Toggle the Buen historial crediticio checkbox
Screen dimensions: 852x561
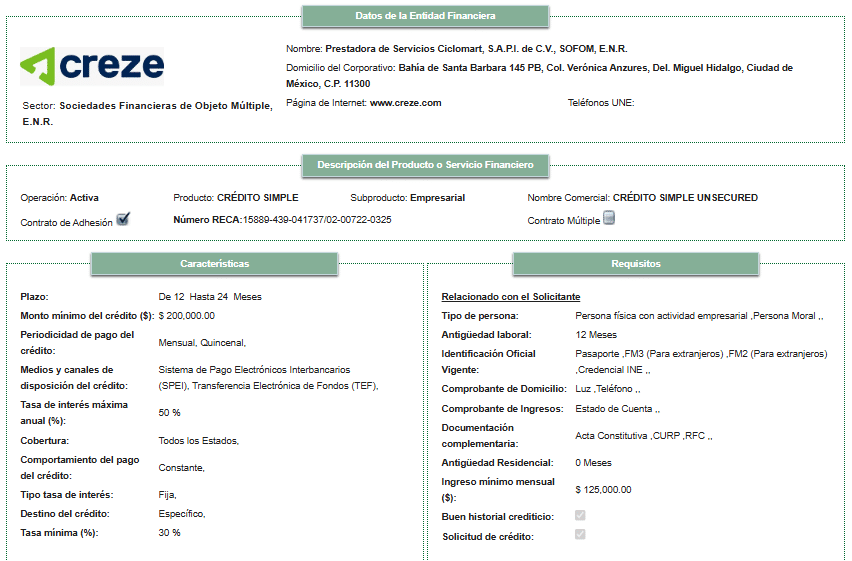point(580,515)
